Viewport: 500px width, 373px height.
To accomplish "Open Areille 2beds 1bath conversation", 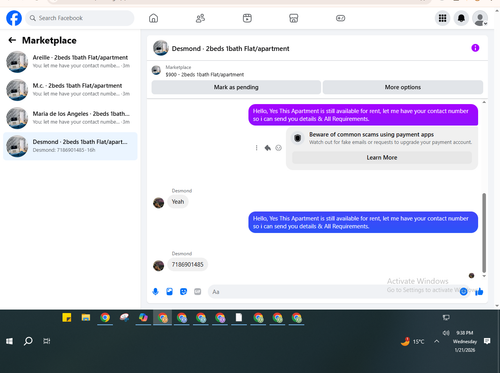I will (x=70, y=62).
